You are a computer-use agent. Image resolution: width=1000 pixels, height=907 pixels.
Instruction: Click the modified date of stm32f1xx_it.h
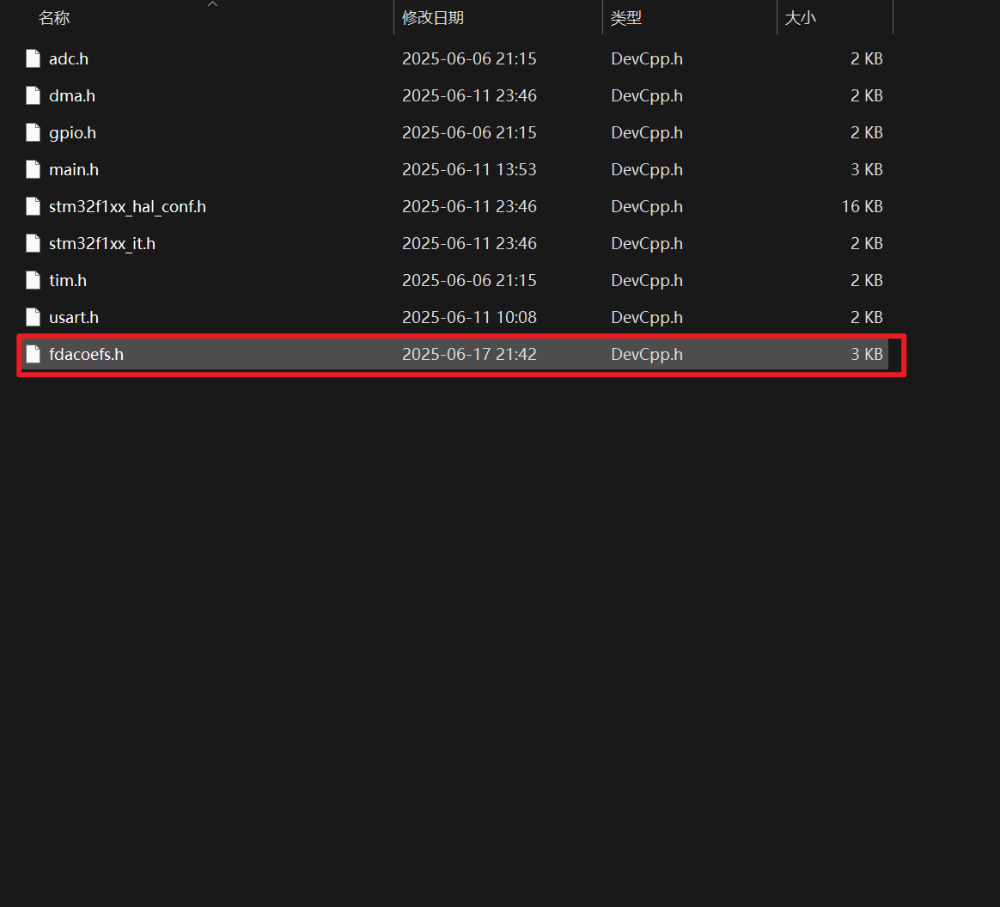tap(469, 244)
